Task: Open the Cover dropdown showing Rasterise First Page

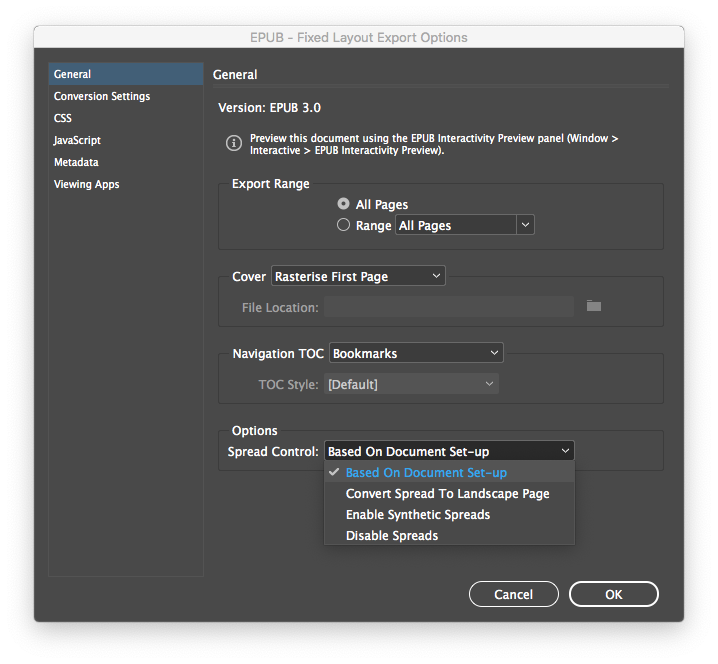Action: pyautogui.click(x=358, y=276)
